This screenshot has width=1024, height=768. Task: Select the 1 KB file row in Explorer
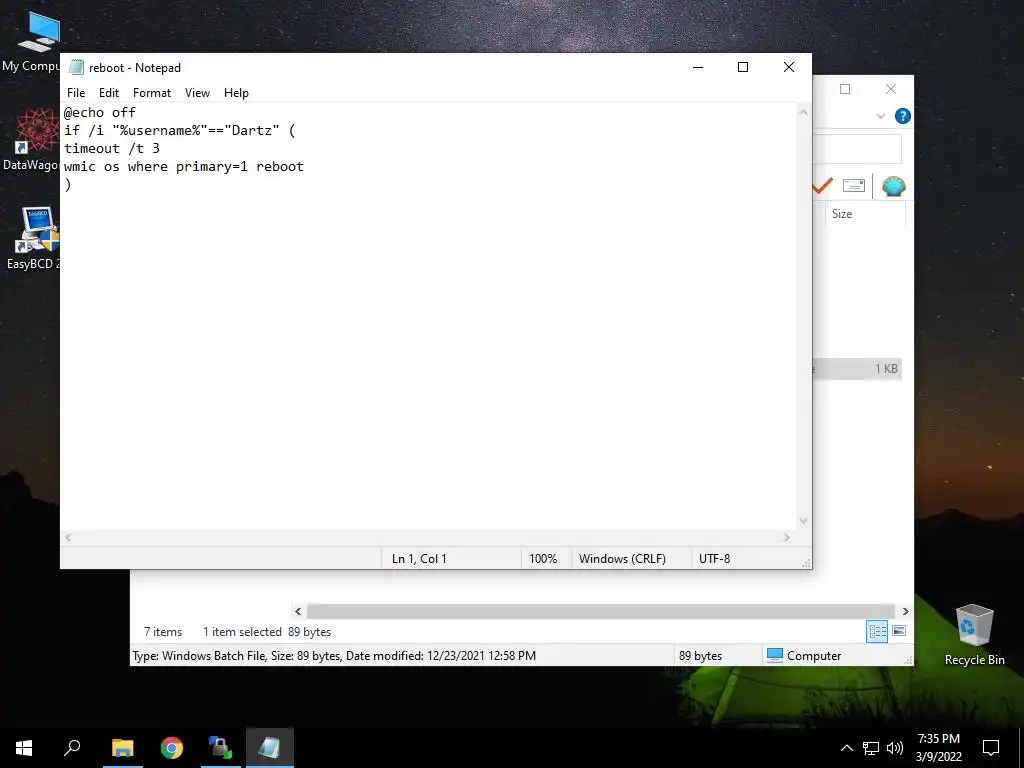(x=857, y=369)
